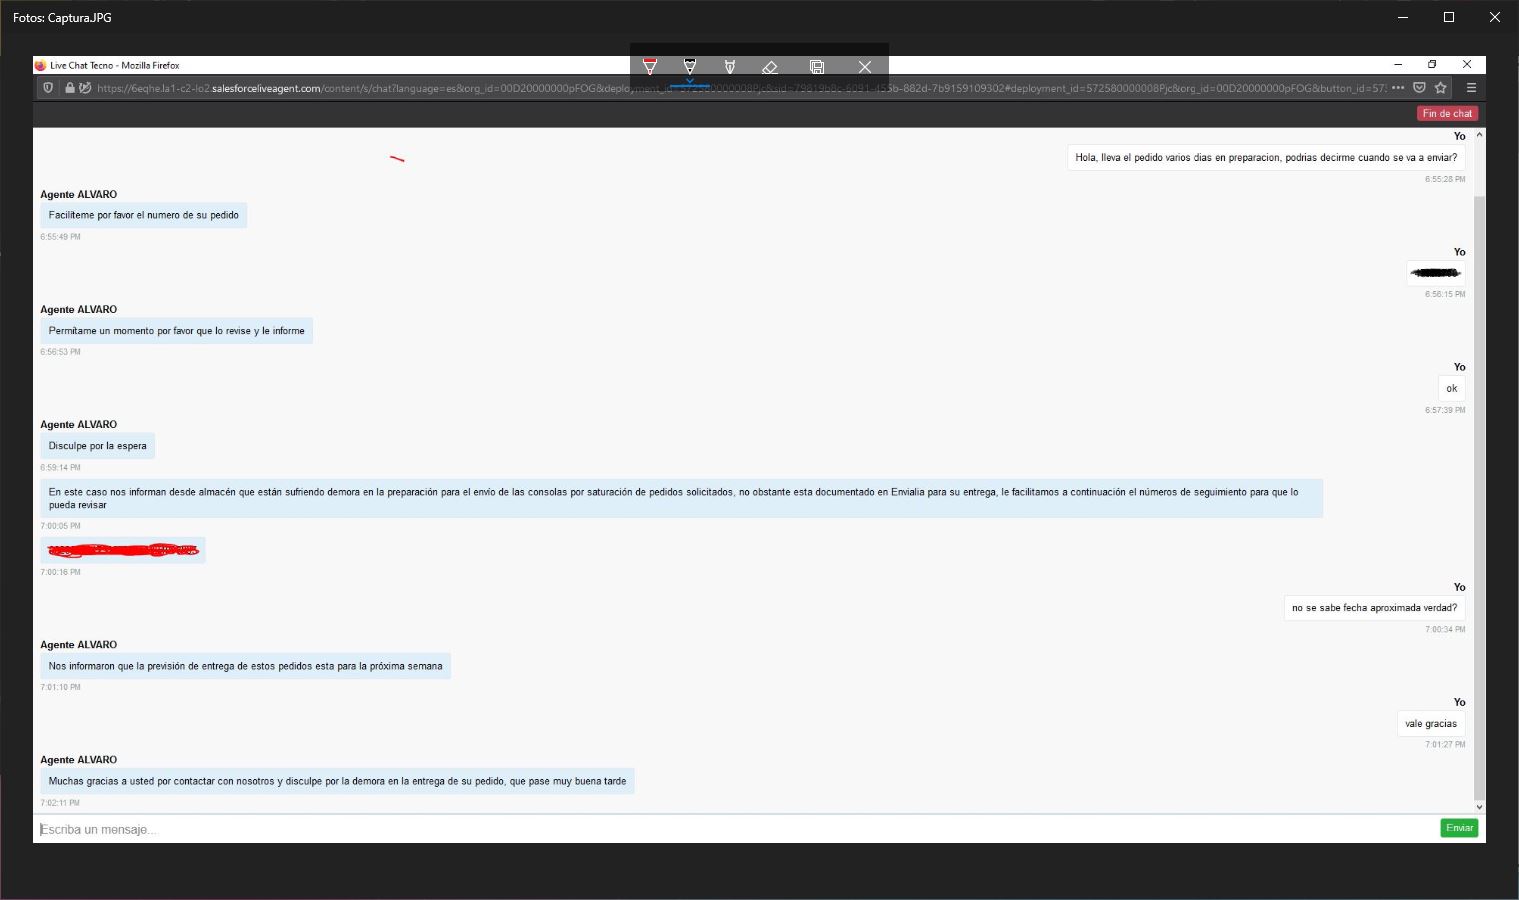Click the timestamp 6:56:15 PM
The width and height of the screenshot is (1519, 900).
click(1445, 294)
